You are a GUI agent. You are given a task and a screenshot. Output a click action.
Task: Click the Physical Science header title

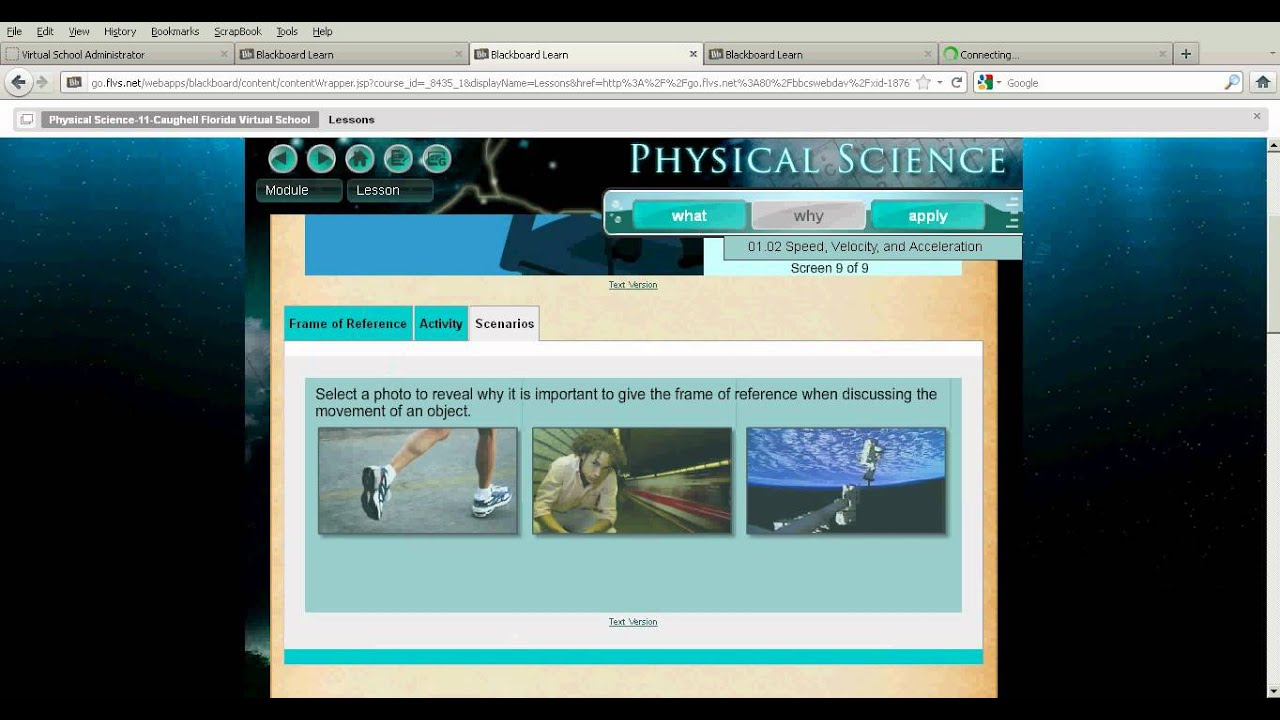[817, 159]
